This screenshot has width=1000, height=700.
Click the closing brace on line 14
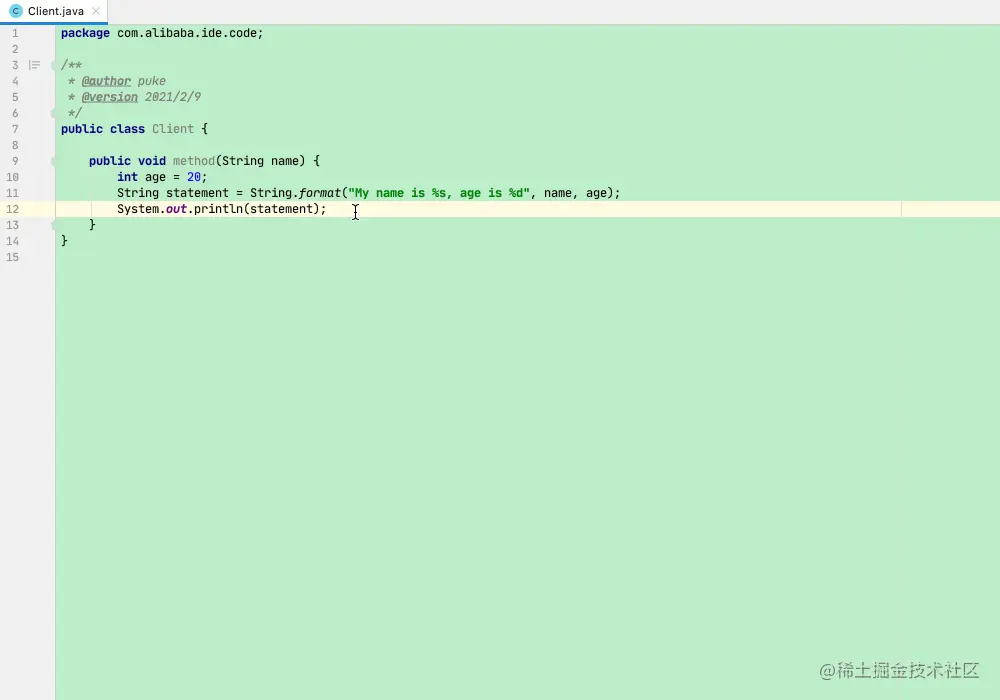click(64, 240)
